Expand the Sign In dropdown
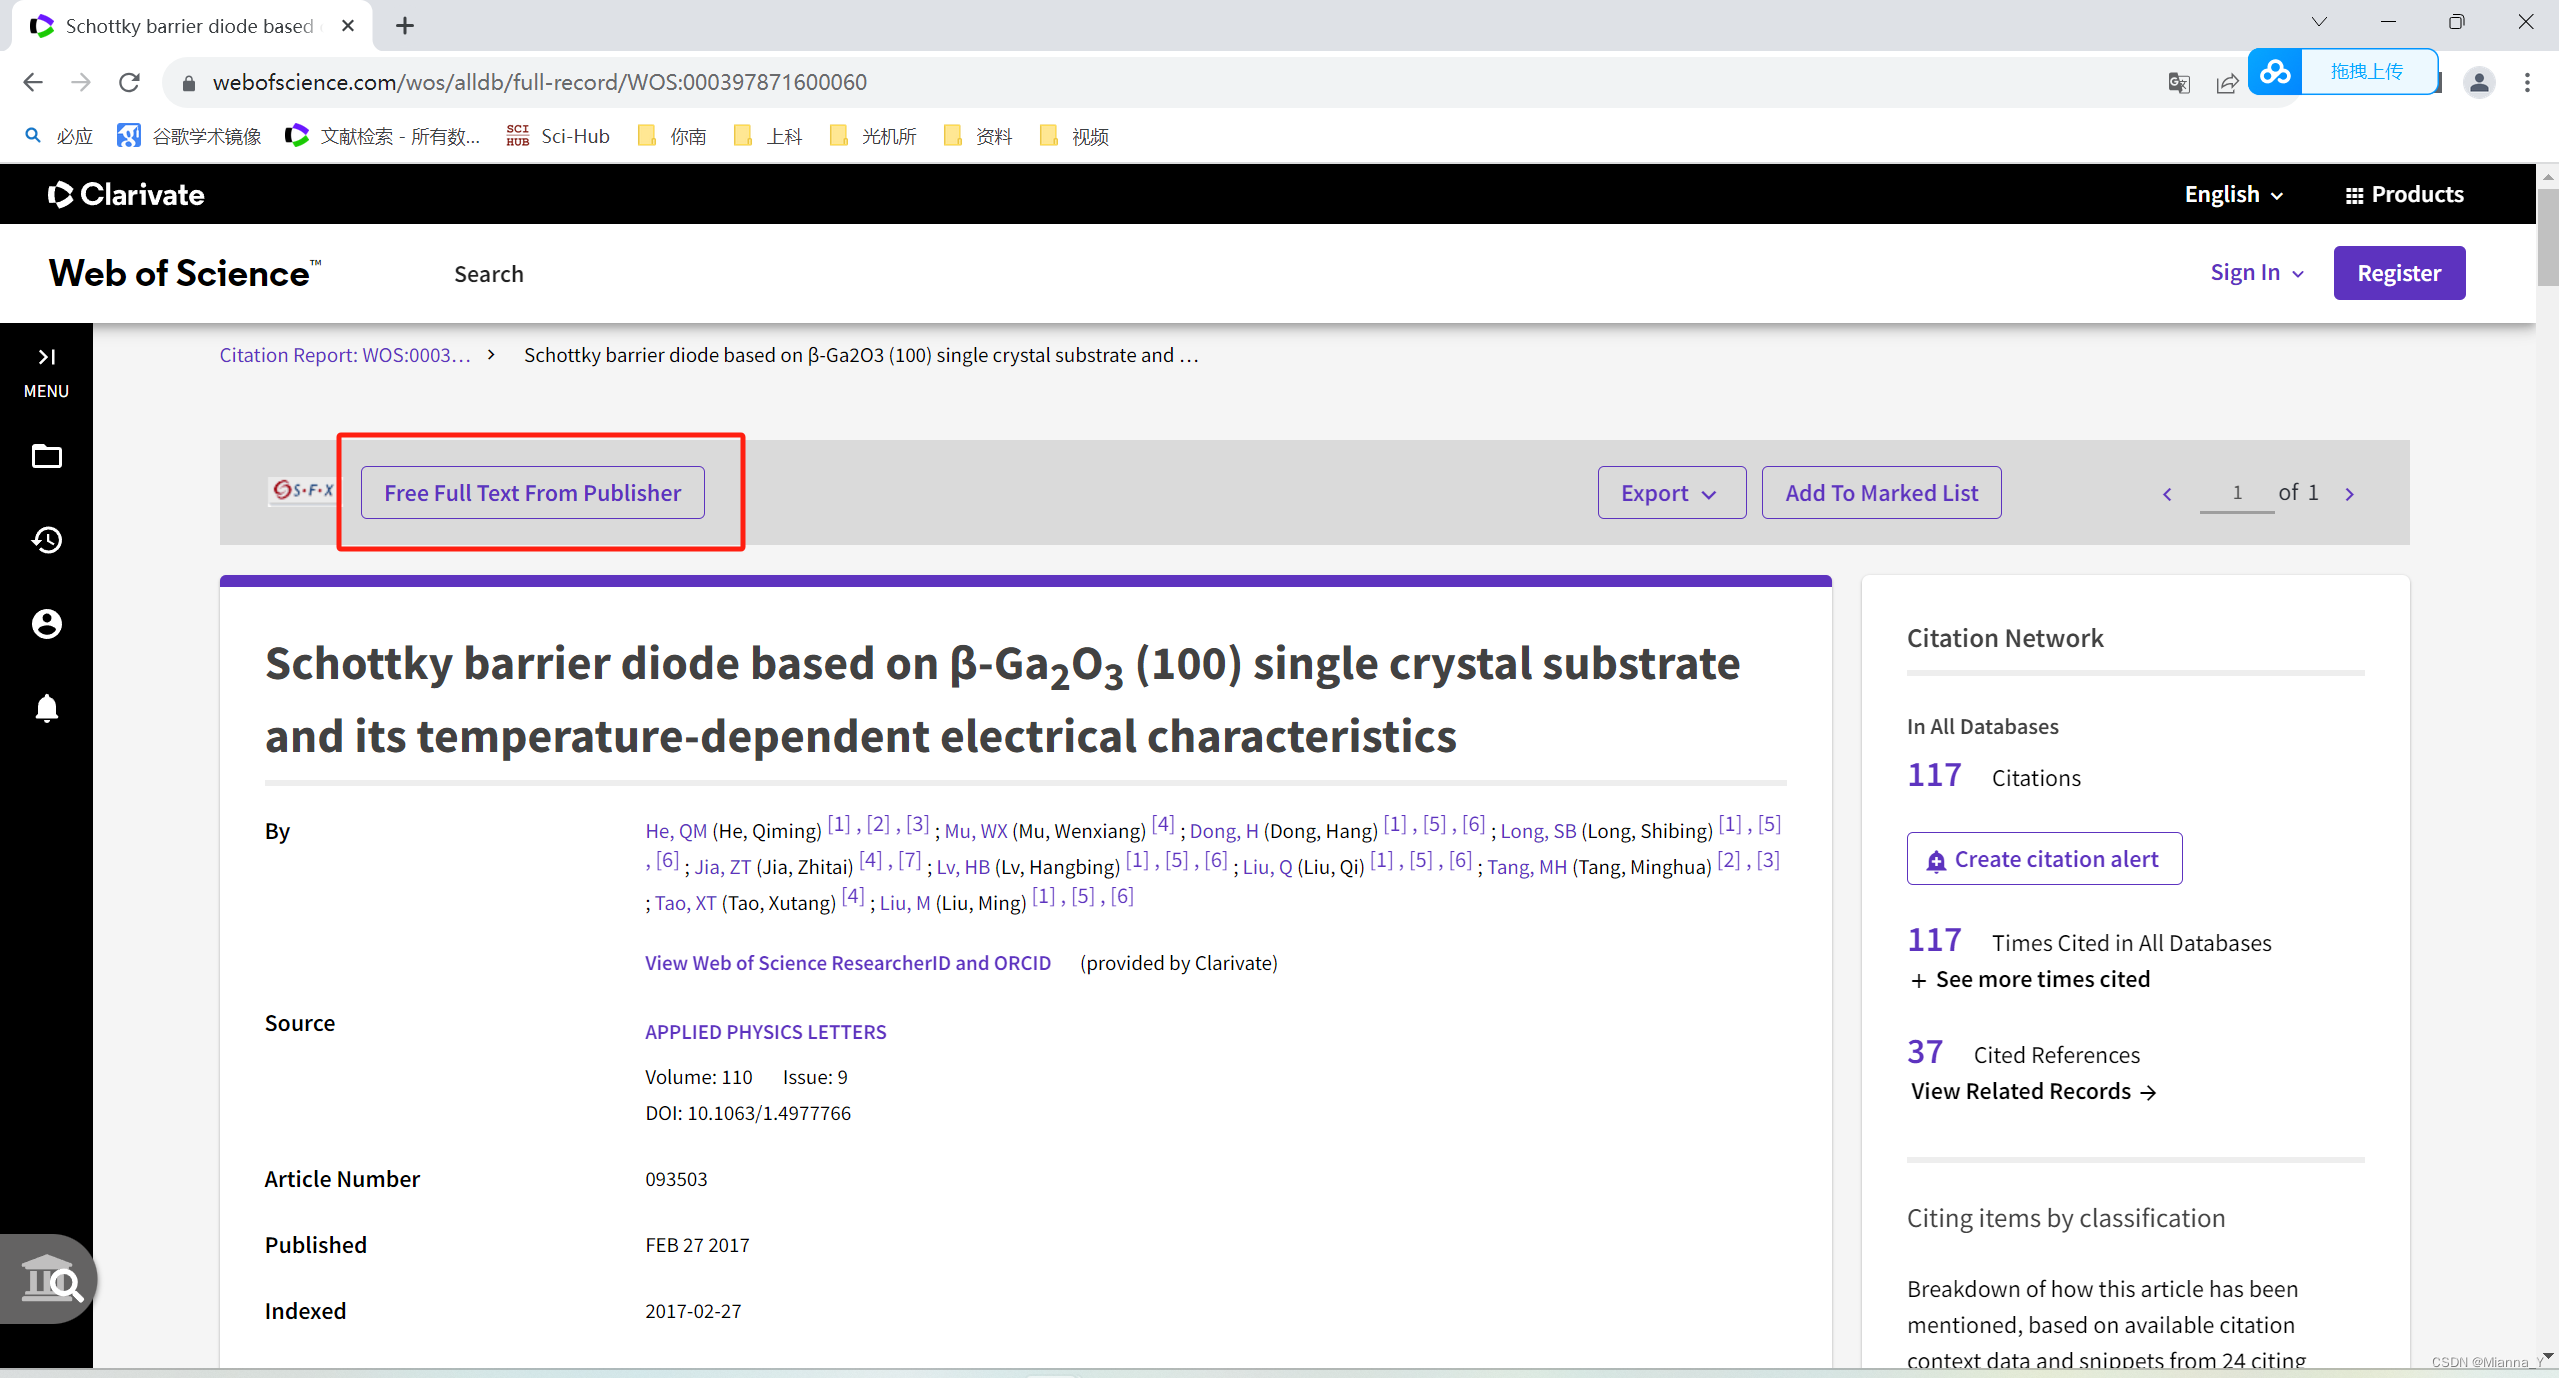This screenshot has height=1378, width=2559. (x=2255, y=272)
